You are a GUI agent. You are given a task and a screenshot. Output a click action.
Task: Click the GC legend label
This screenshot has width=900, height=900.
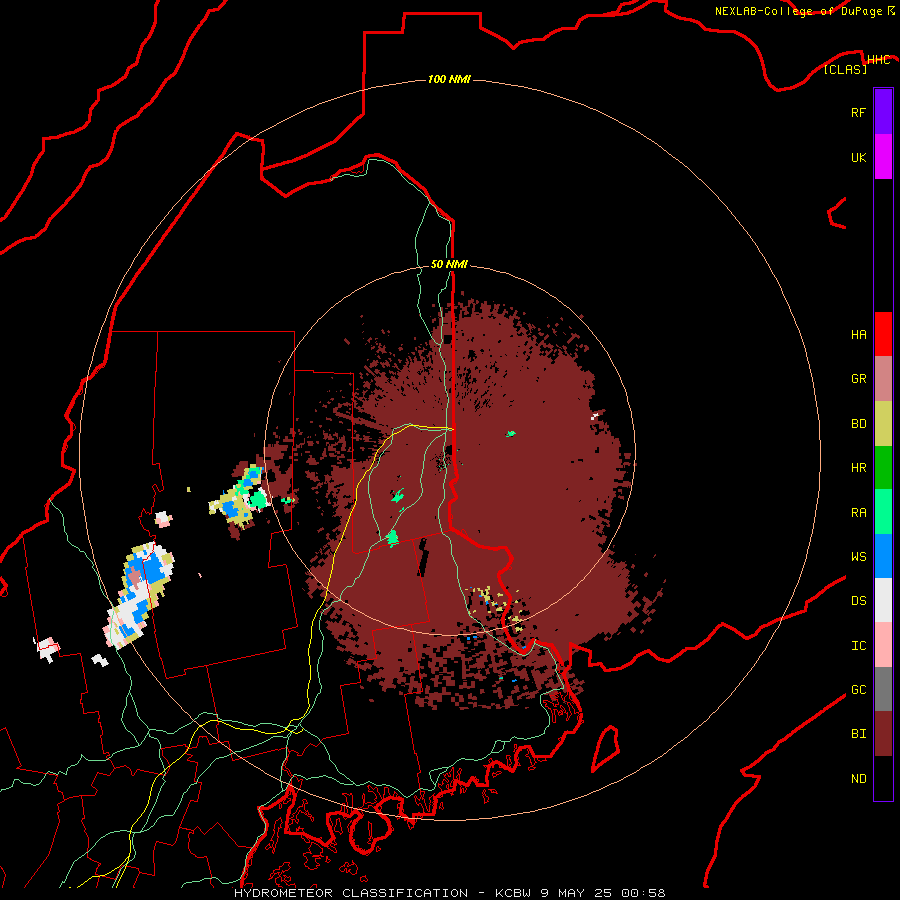858,690
